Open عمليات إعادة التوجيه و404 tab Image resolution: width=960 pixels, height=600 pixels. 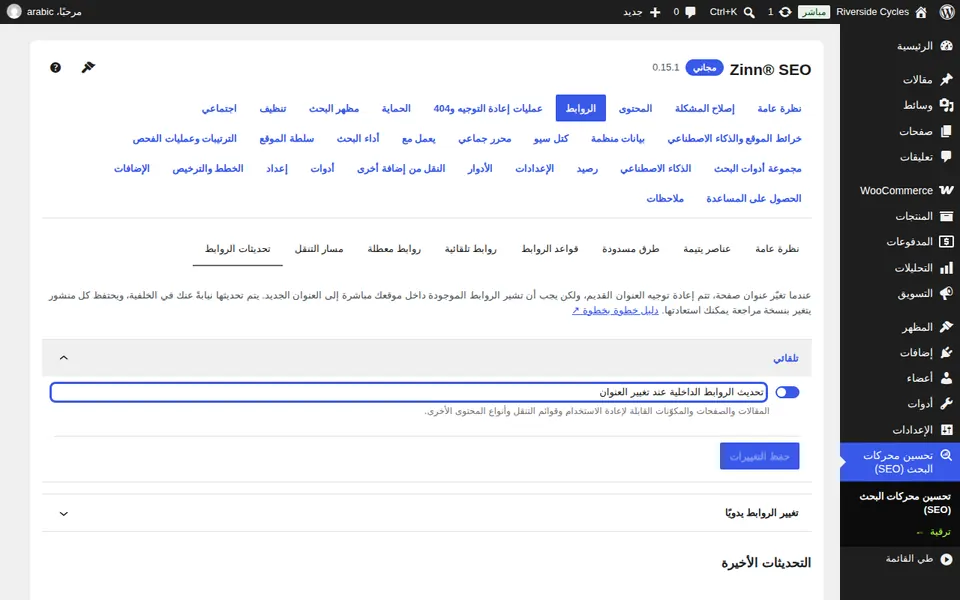[488, 108]
